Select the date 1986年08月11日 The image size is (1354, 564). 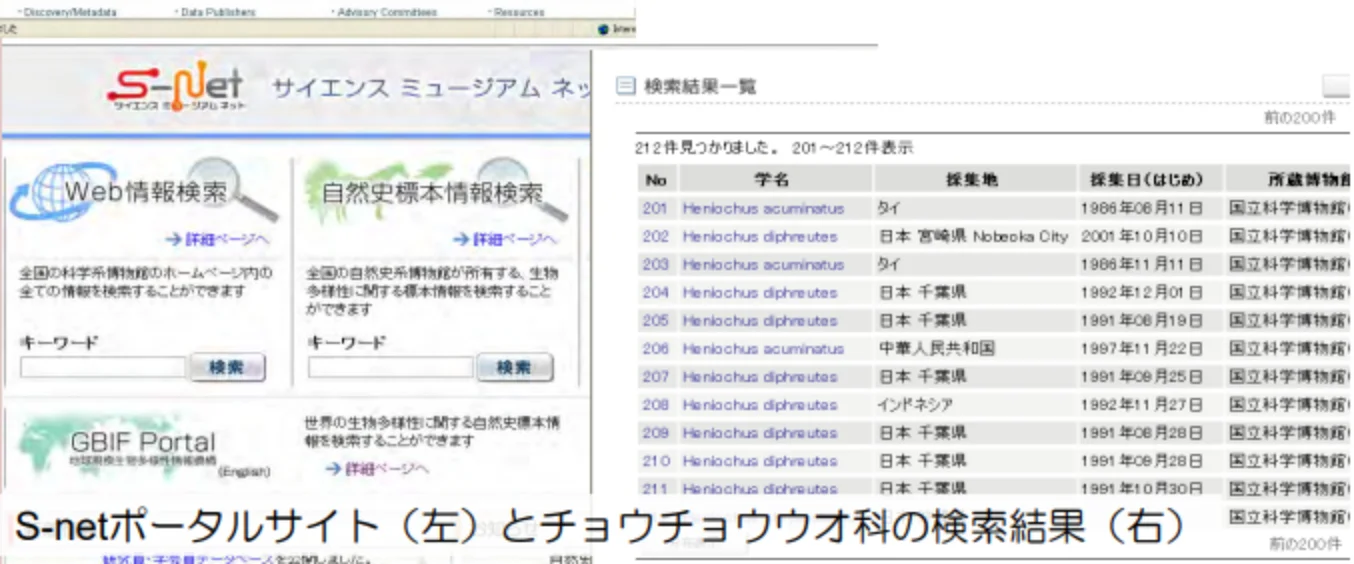point(1141,209)
